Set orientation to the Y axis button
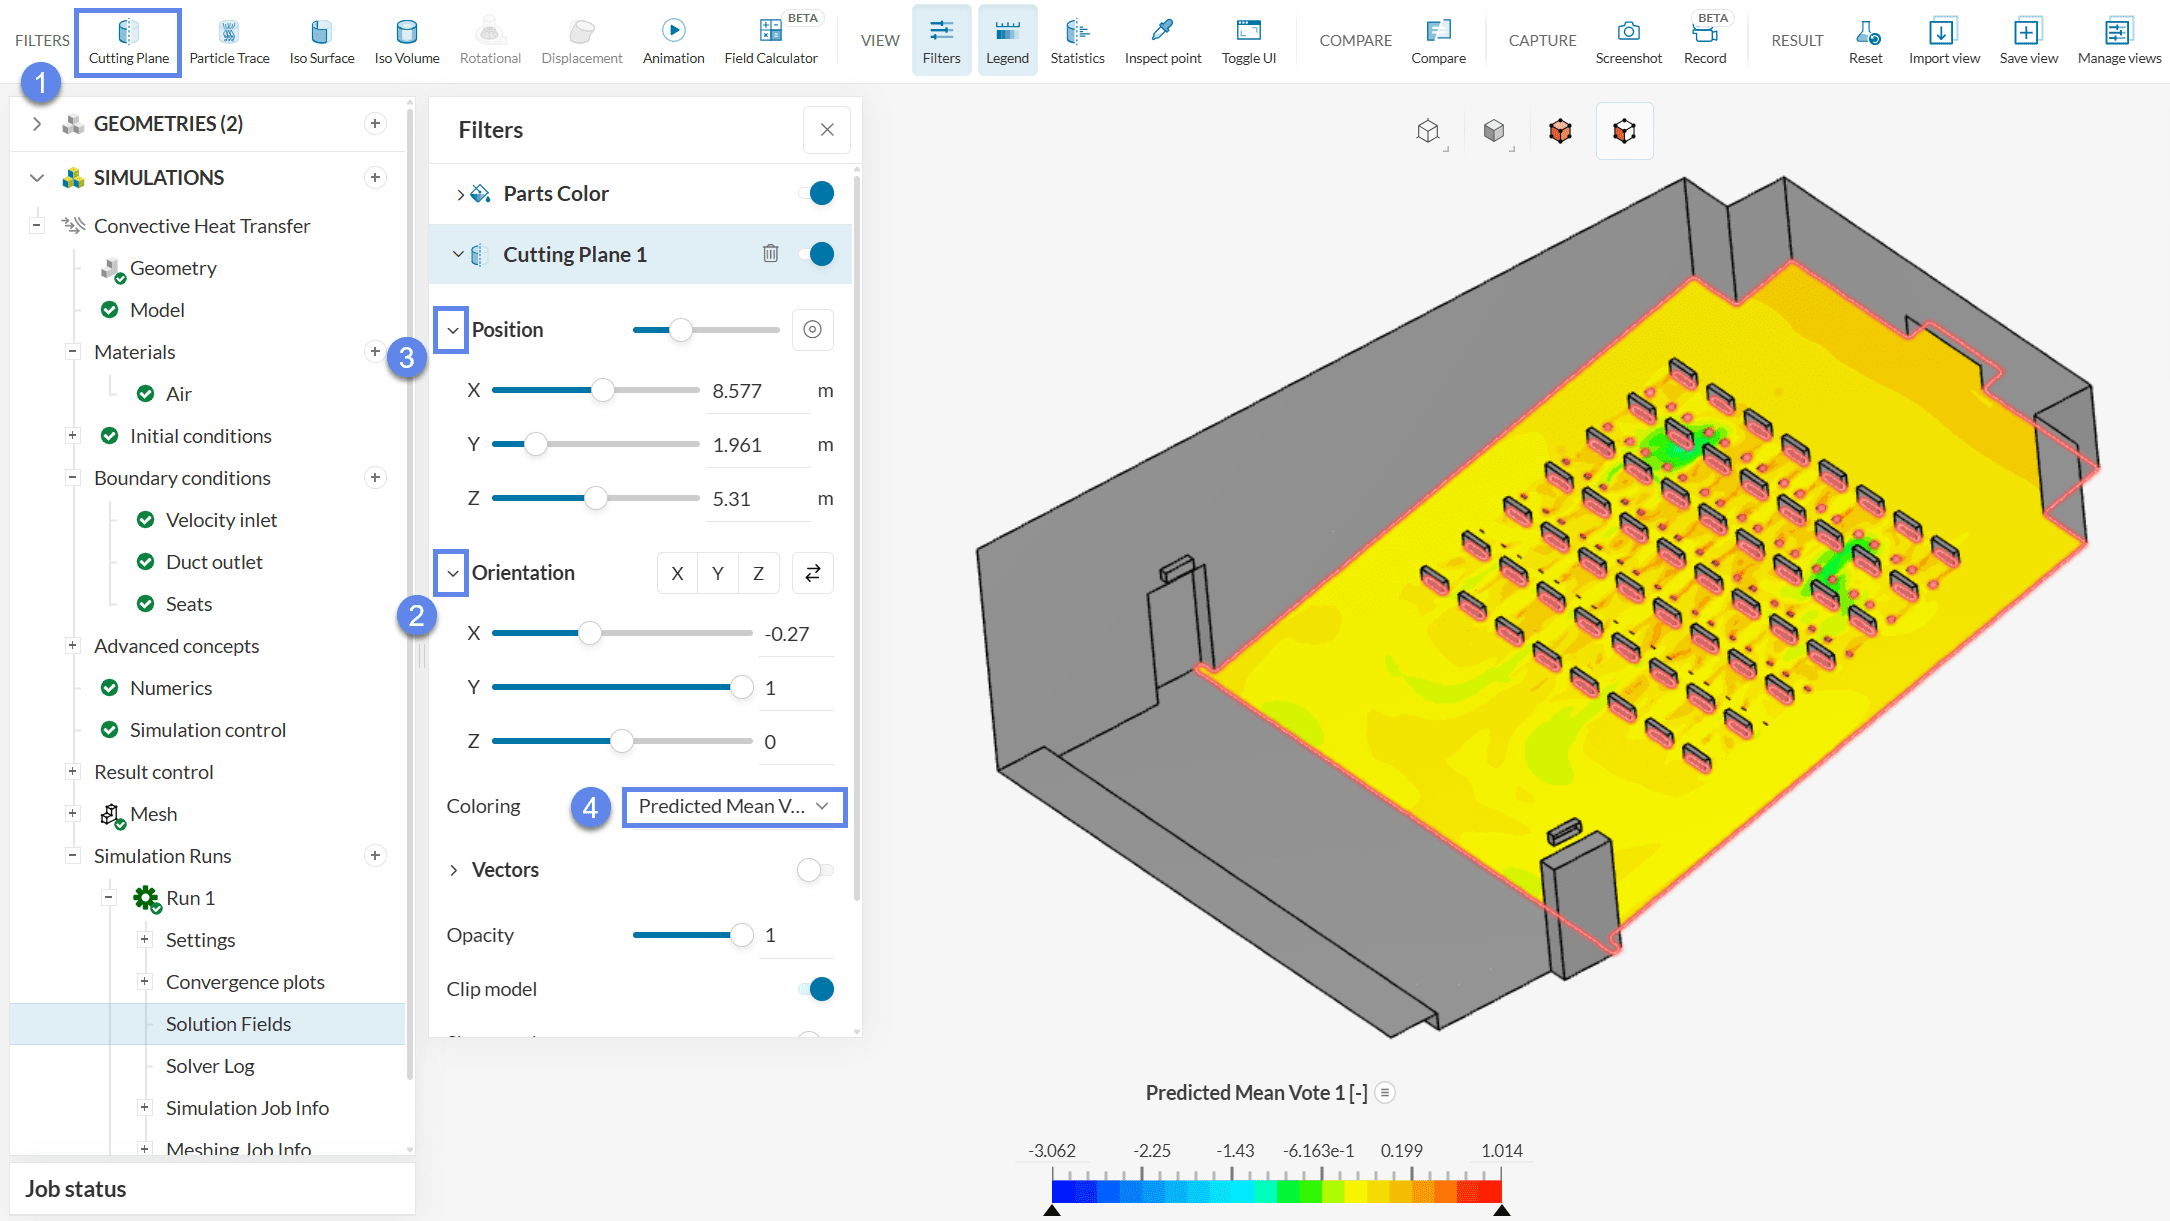 click(x=717, y=573)
